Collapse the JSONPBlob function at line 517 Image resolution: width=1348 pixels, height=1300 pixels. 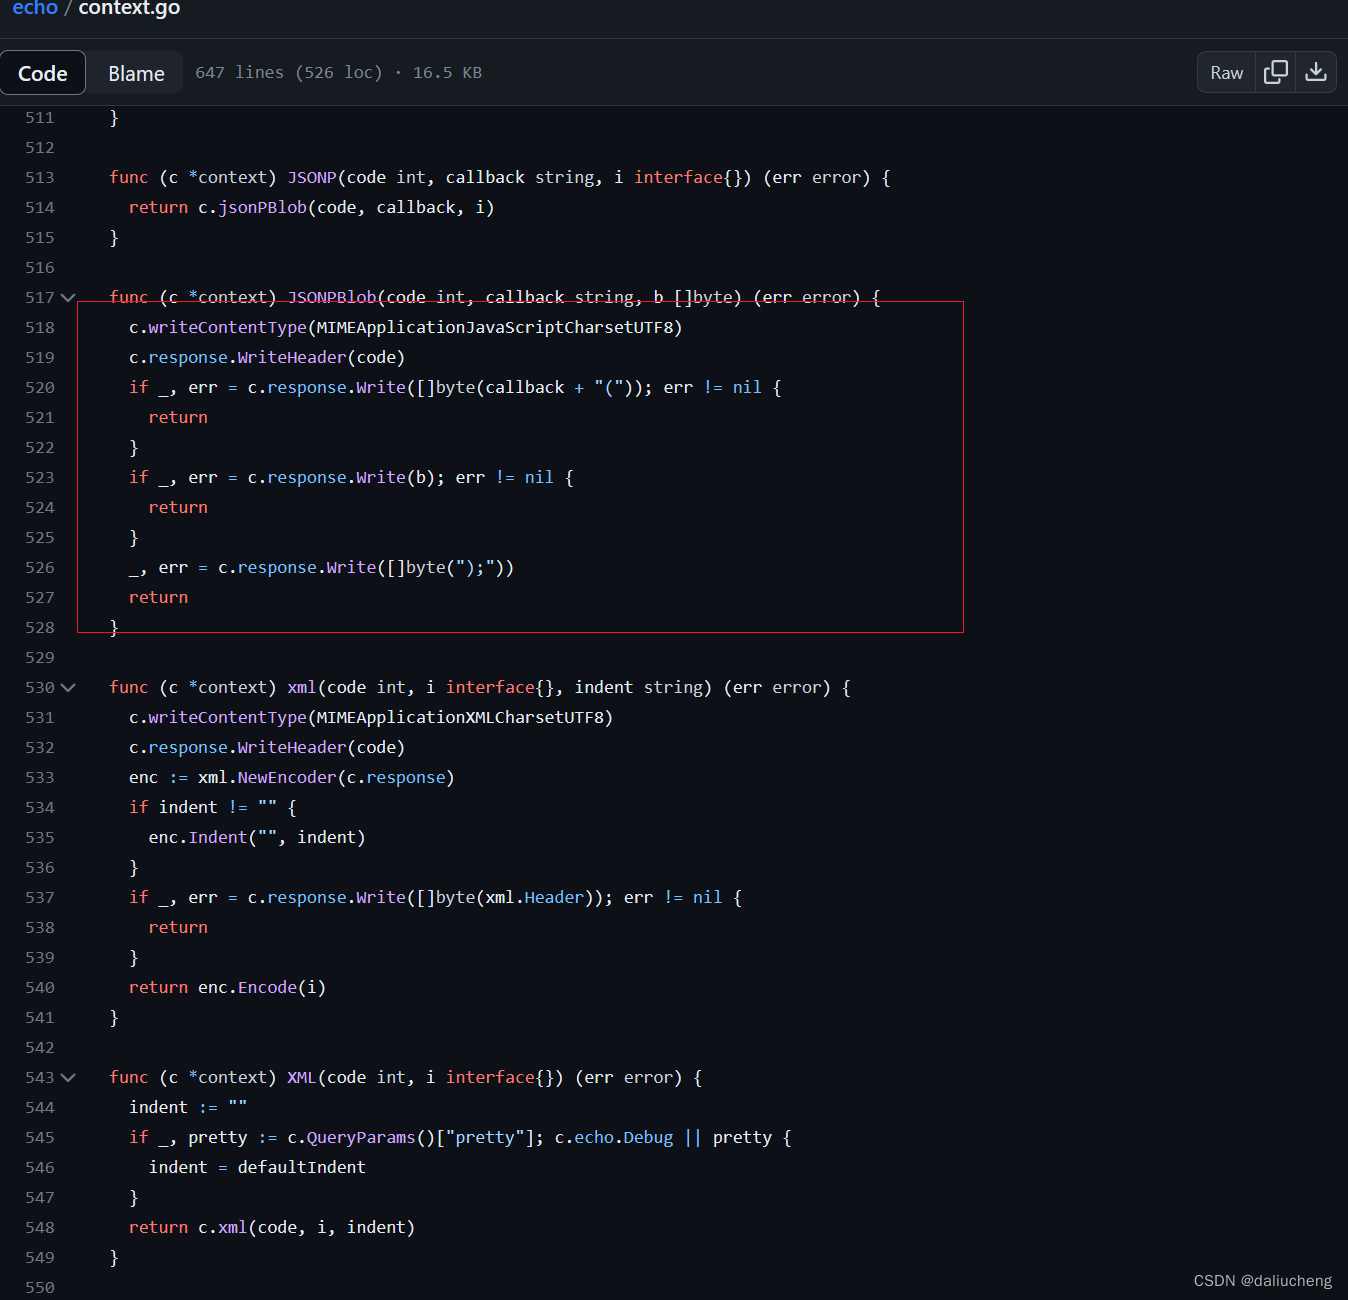pyautogui.click(x=68, y=297)
